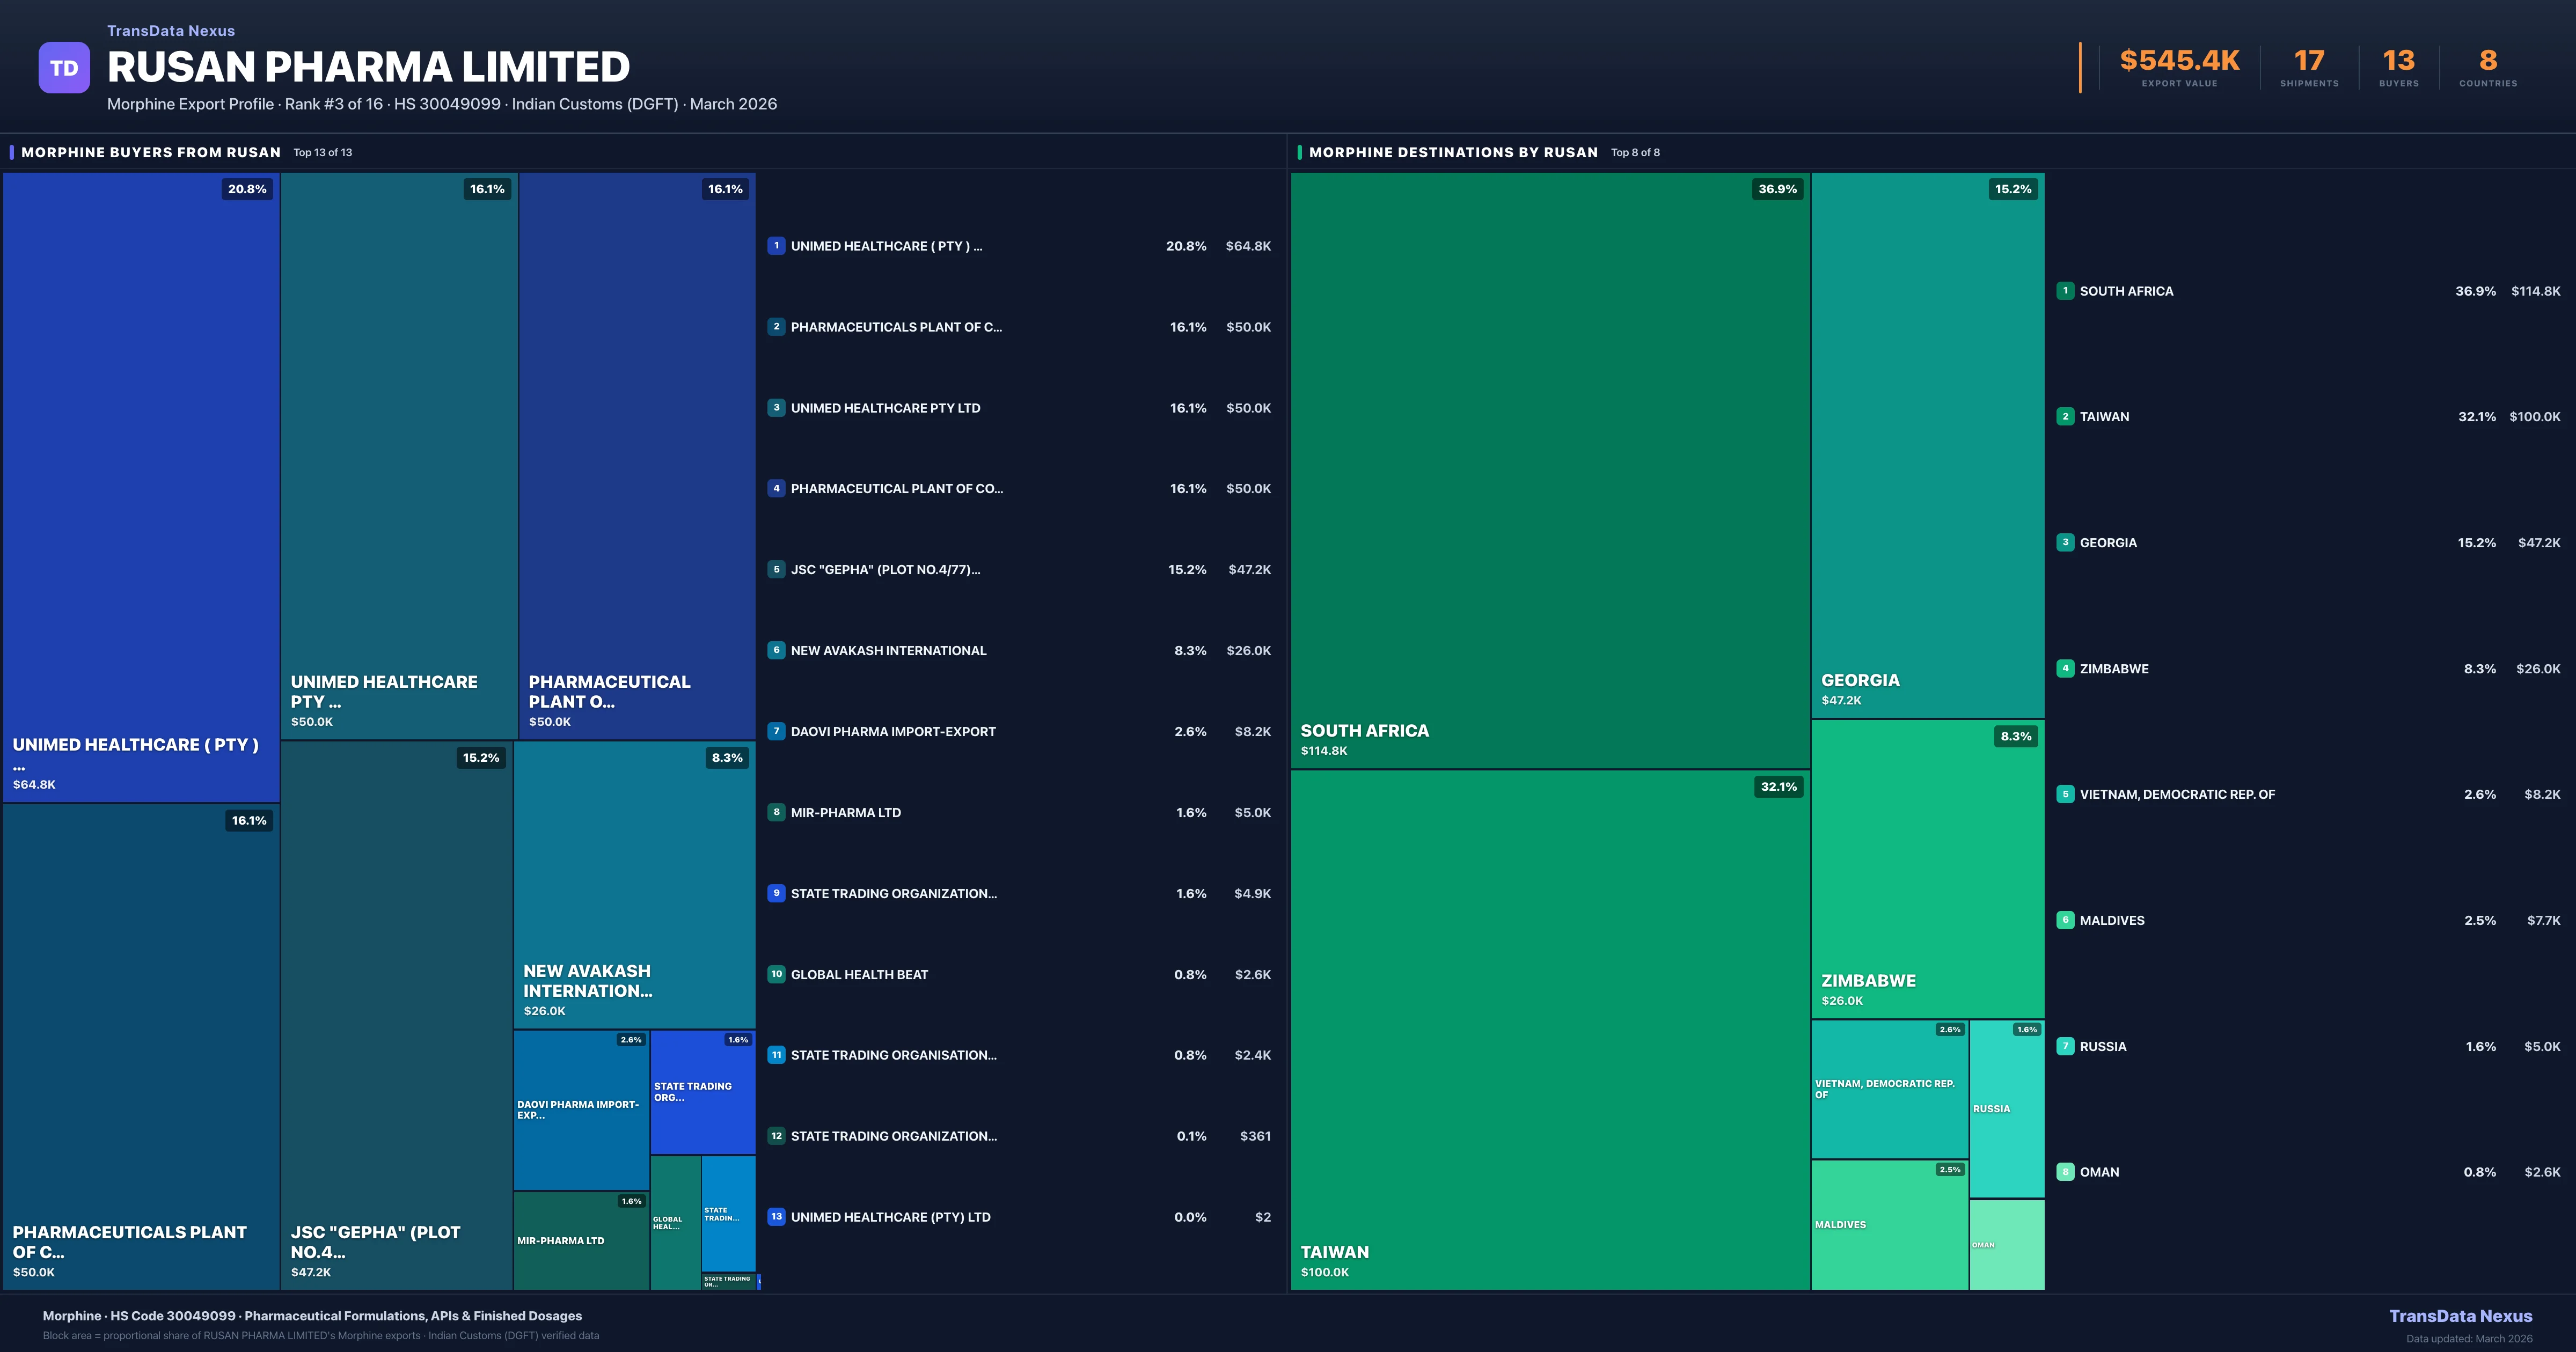Select the Georgia treemap tile
The width and height of the screenshot is (2576, 1352).
click(x=1927, y=445)
